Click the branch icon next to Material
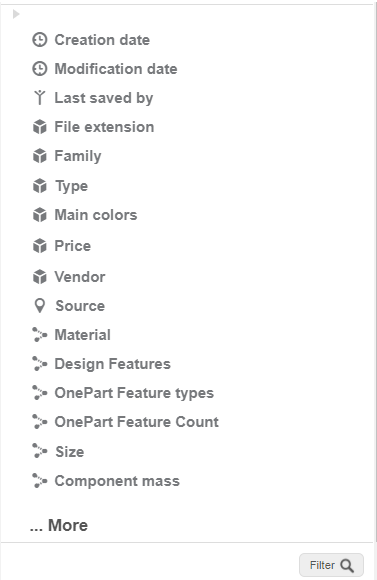 [40, 335]
